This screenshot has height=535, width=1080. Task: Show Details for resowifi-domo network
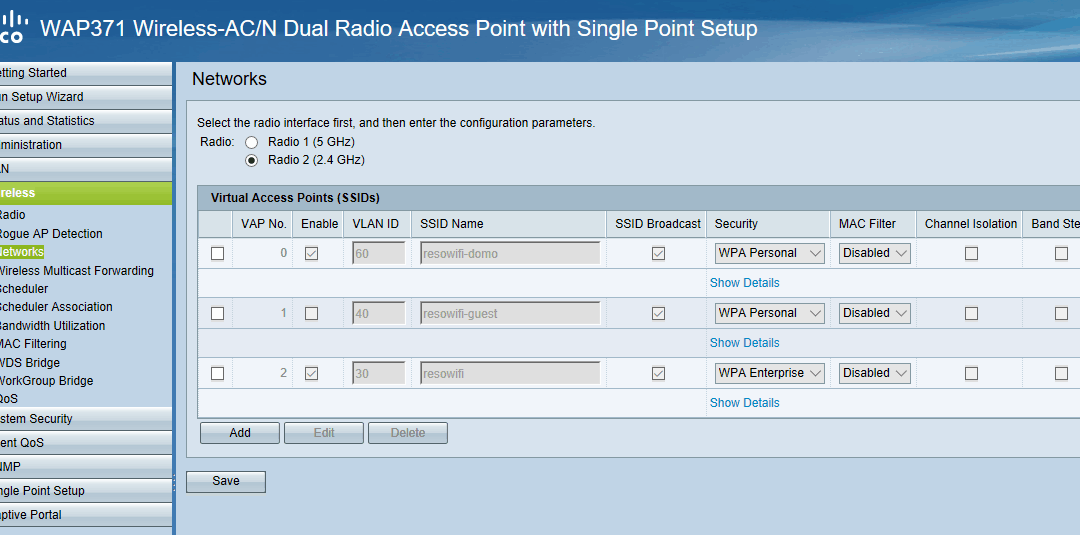pos(745,283)
